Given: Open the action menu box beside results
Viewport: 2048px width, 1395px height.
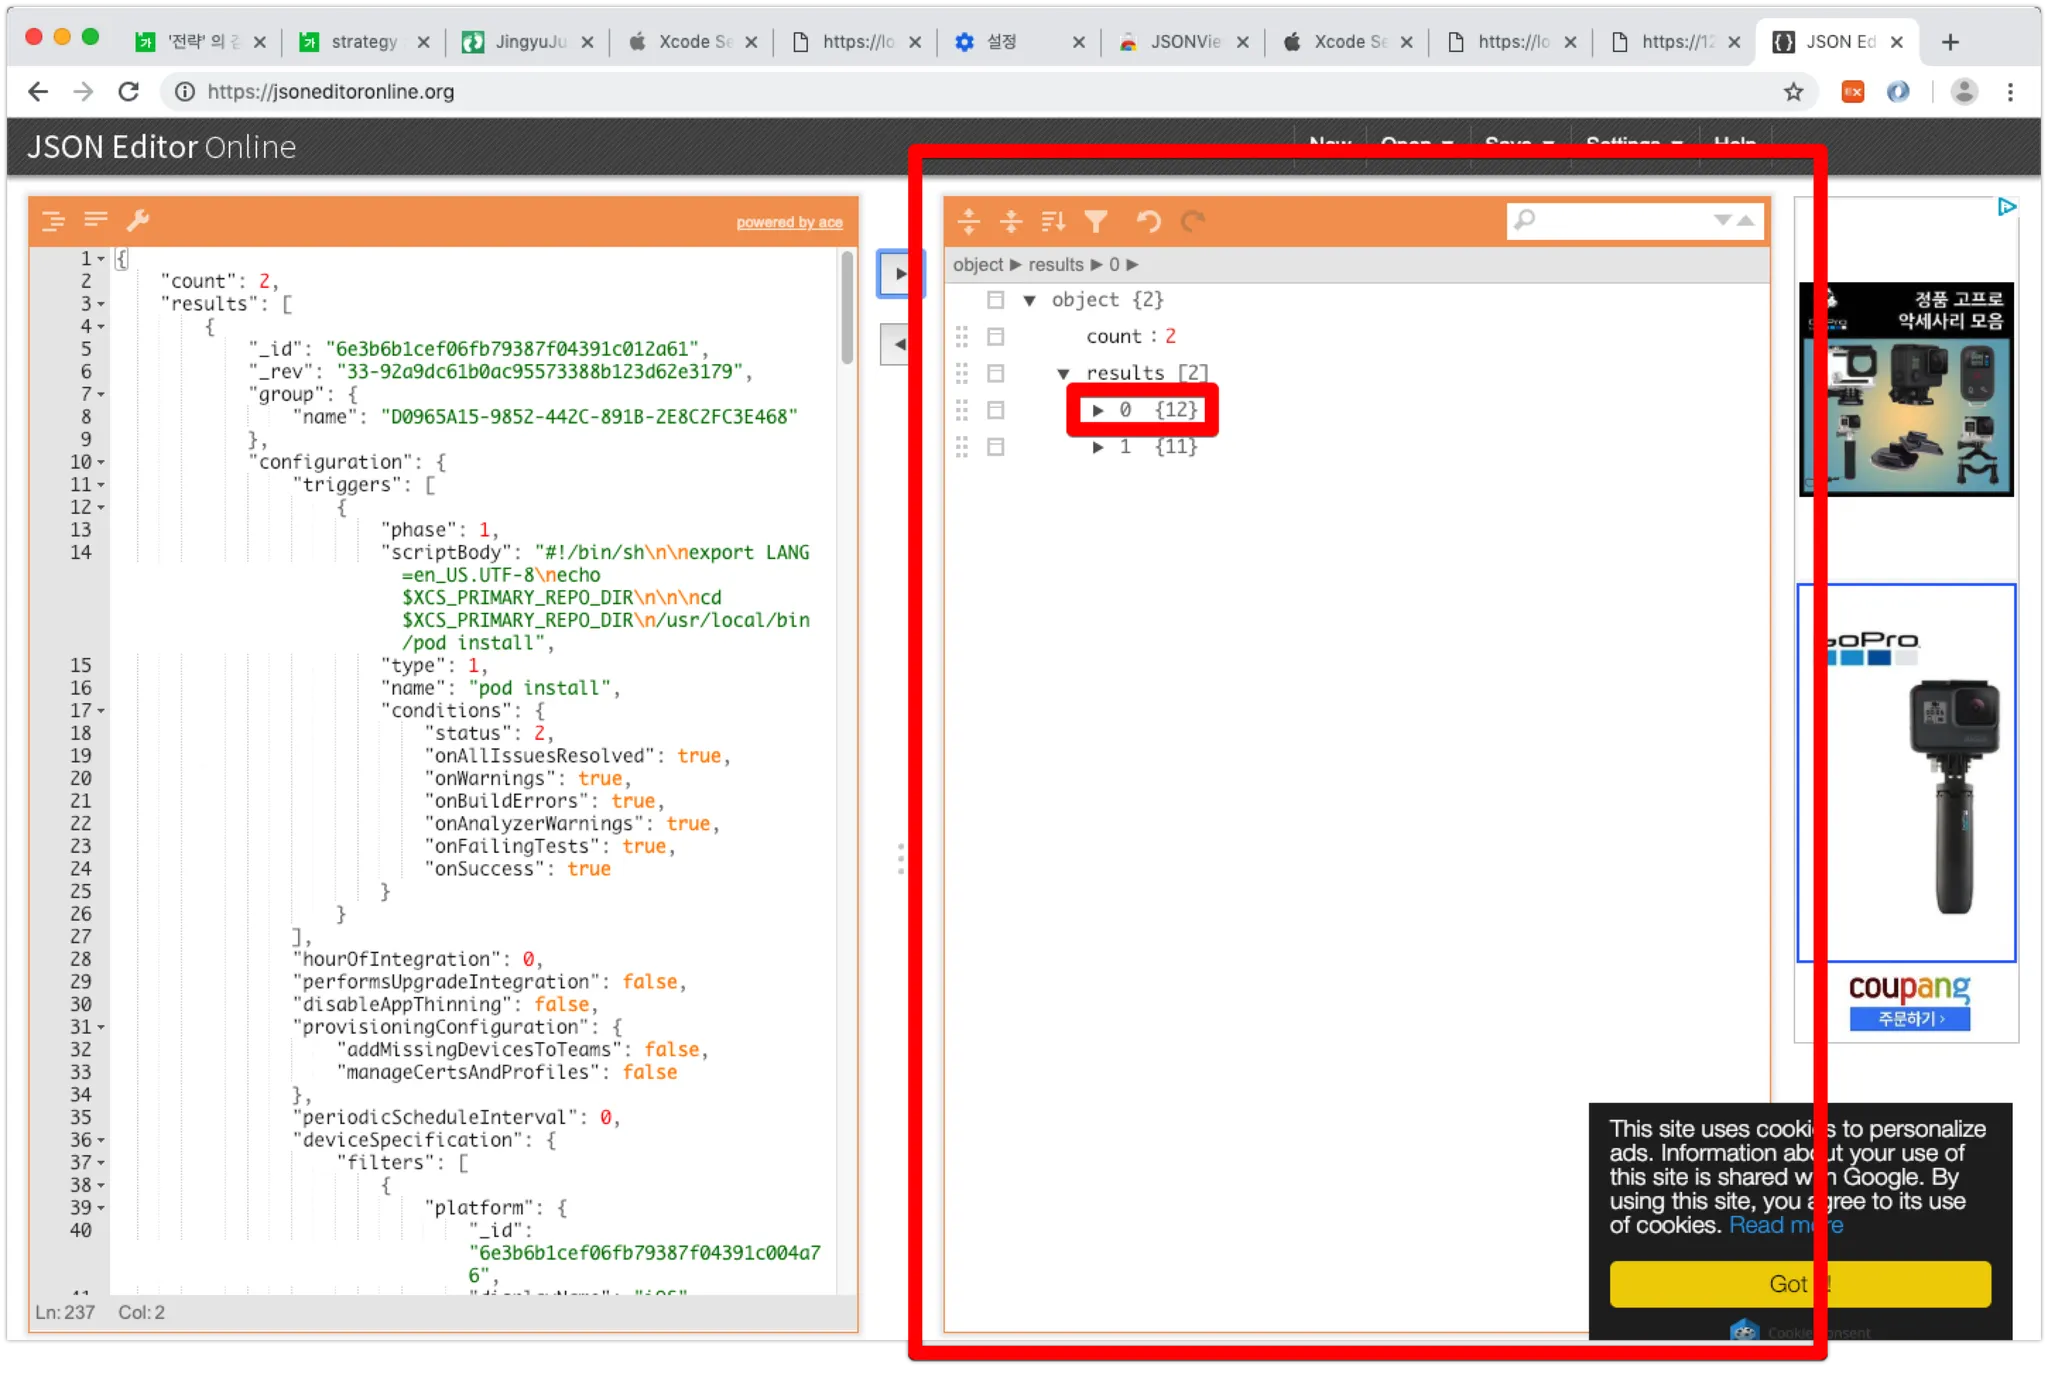Looking at the screenshot, I should pyautogui.click(x=995, y=373).
